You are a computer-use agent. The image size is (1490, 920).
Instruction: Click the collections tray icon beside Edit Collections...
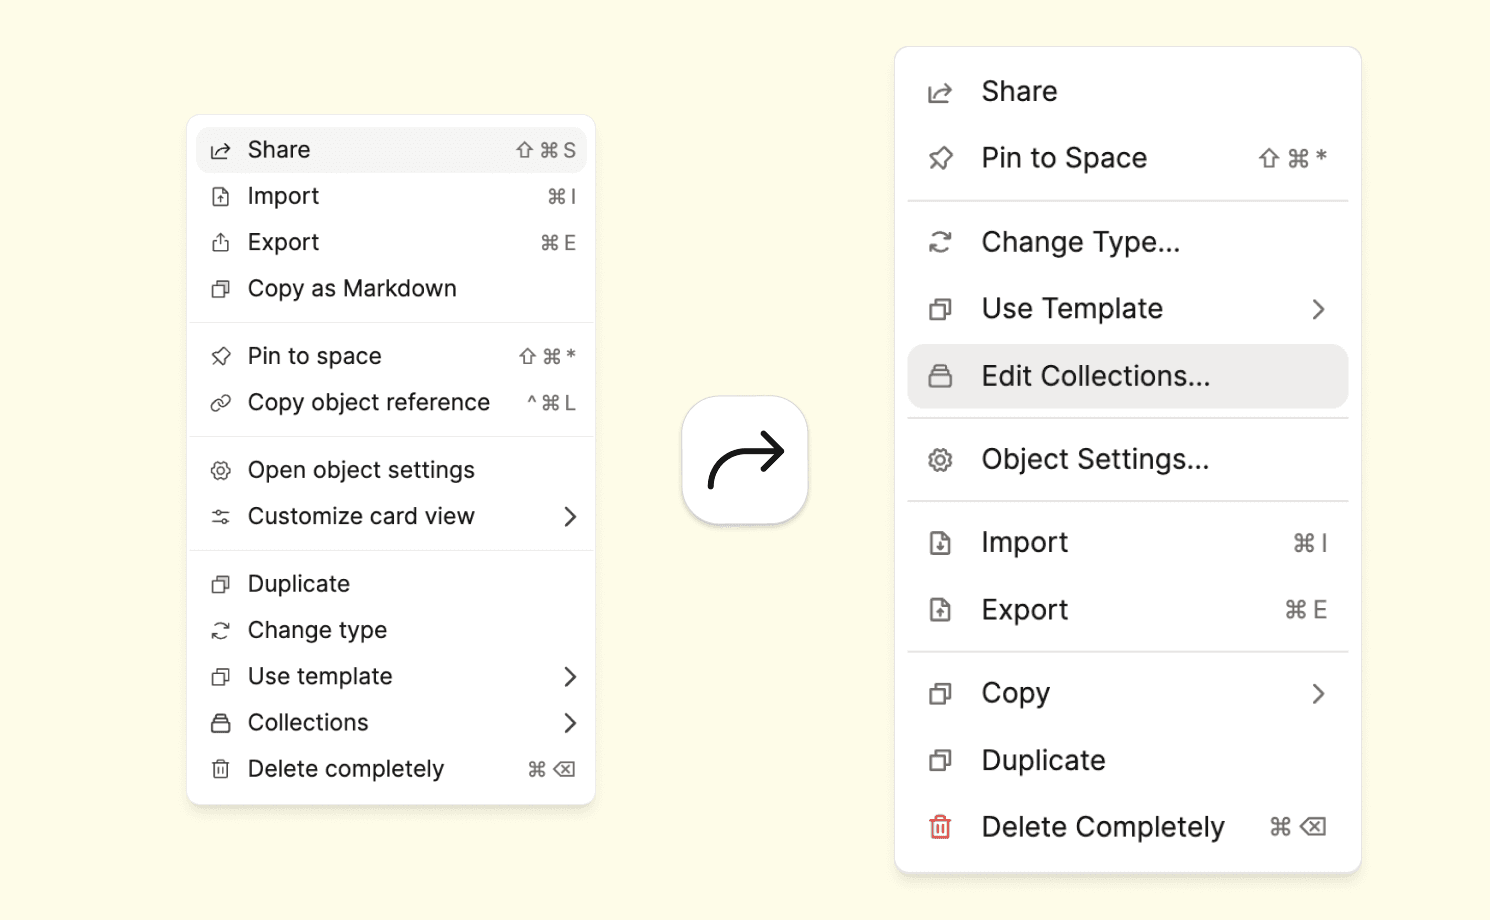click(940, 376)
